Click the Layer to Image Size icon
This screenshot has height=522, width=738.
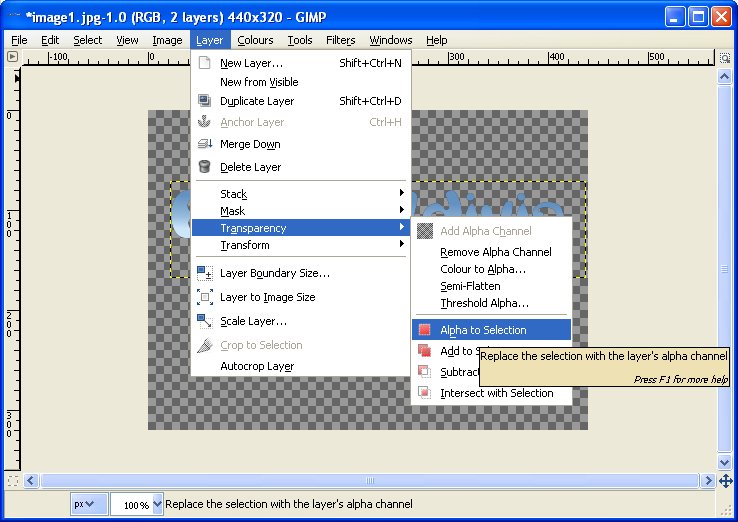[x=205, y=297]
